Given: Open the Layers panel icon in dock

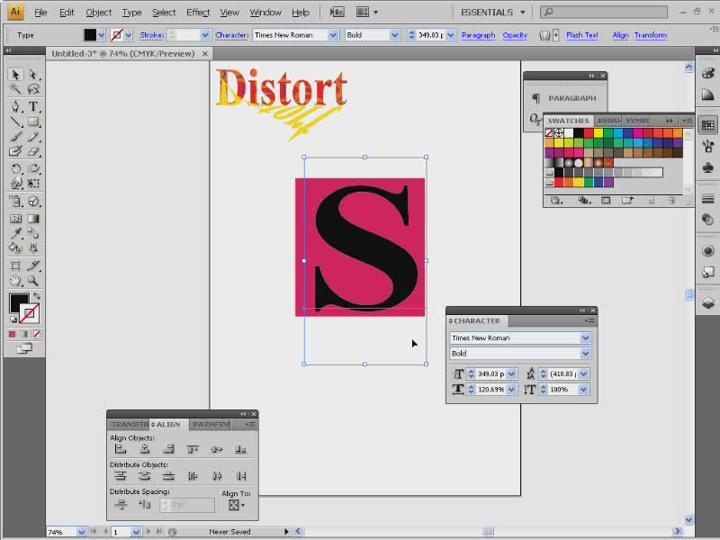Looking at the screenshot, I should tap(708, 303).
